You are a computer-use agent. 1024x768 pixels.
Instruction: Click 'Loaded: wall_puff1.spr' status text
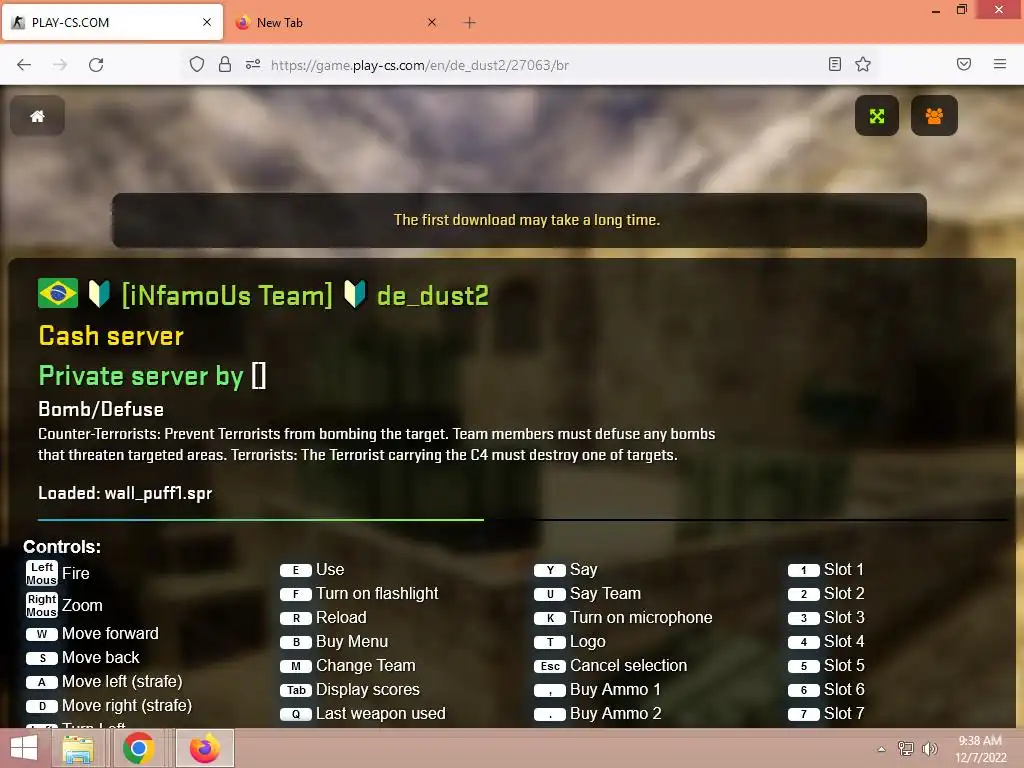pyautogui.click(x=125, y=493)
